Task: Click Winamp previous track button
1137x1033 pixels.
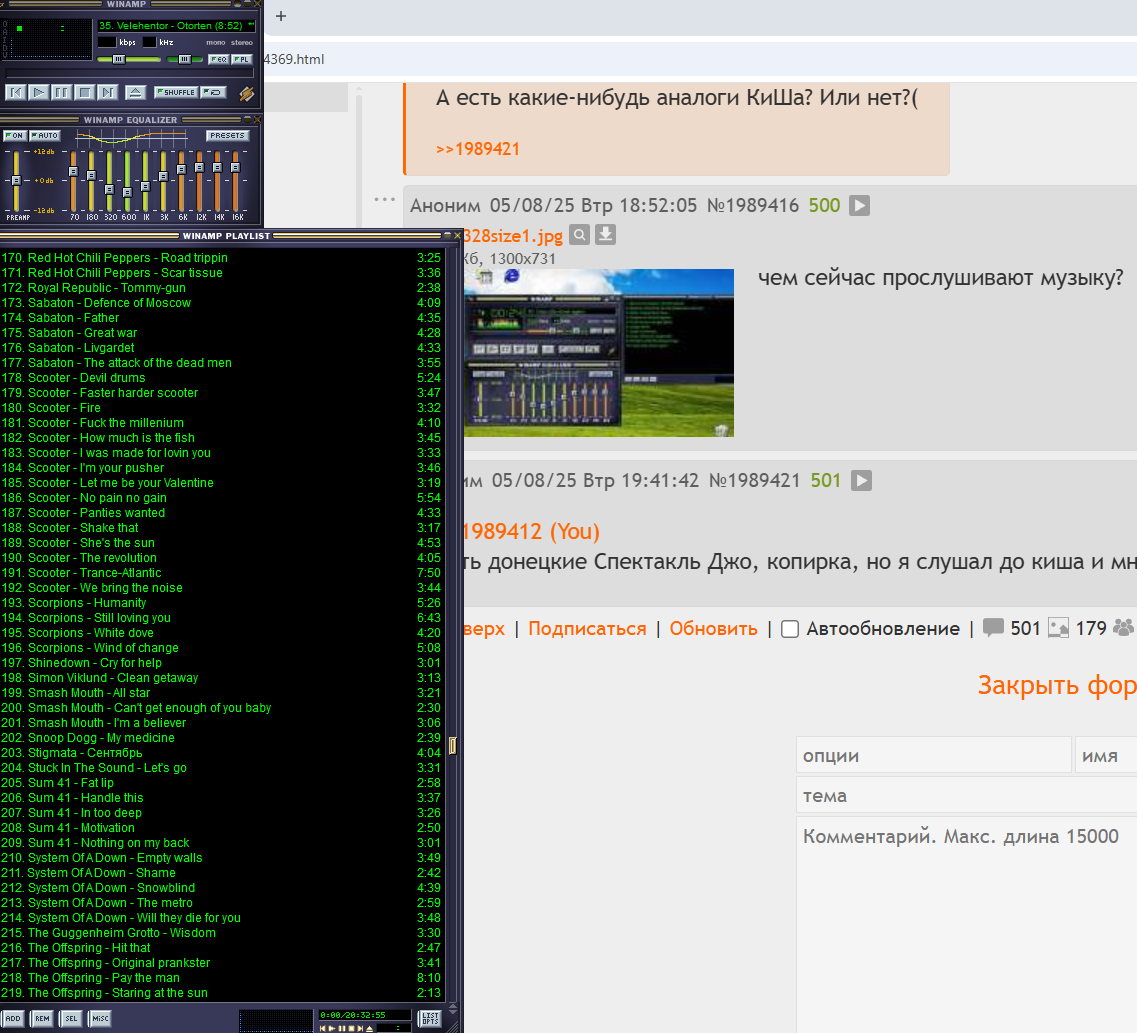Action: click(x=16, y=92)
